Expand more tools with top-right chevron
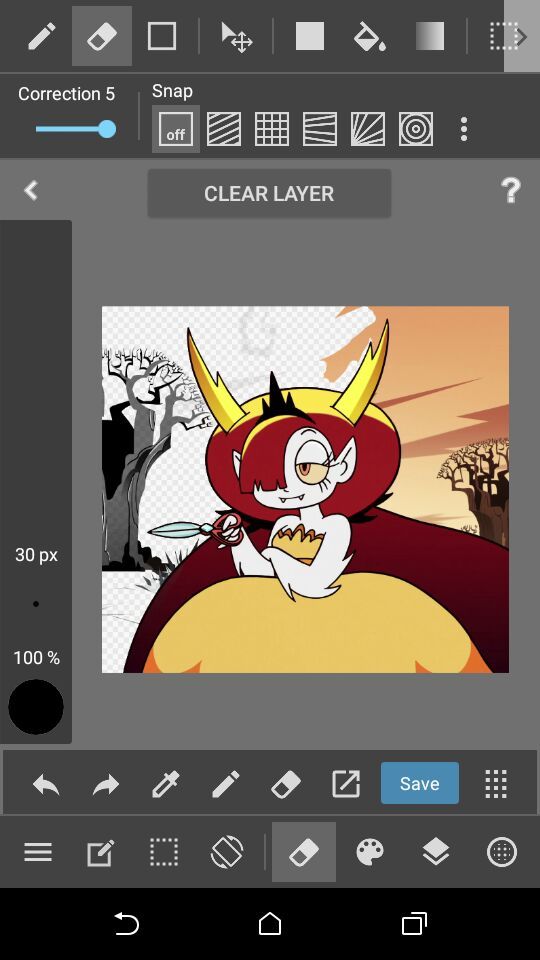The width and height of the screenshot is (540, 960). (x=522, y=36)
